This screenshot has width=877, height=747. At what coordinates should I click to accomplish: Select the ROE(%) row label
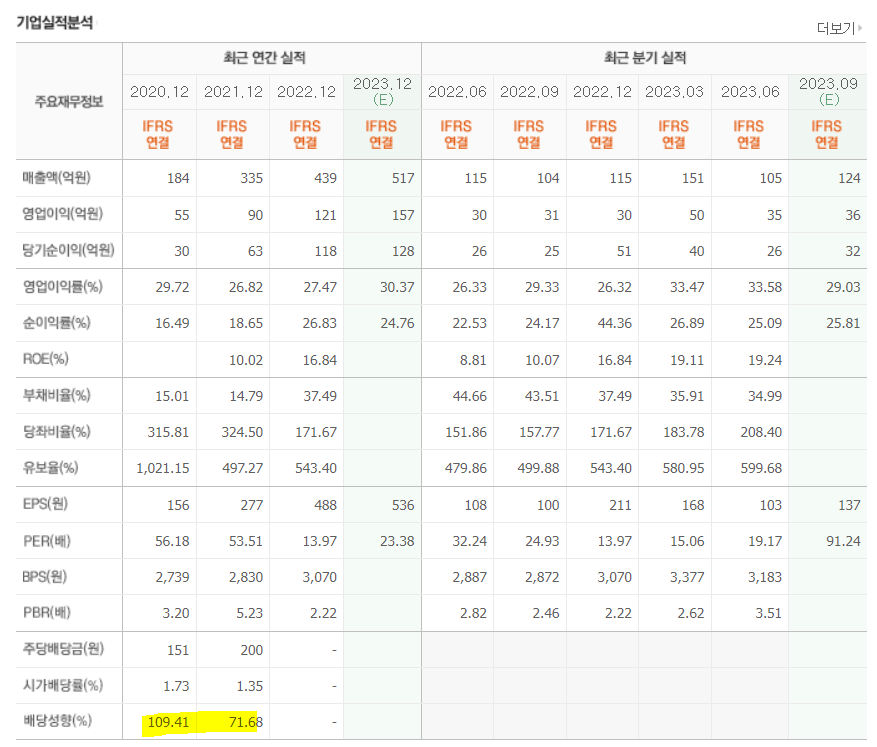pos(46,359)
